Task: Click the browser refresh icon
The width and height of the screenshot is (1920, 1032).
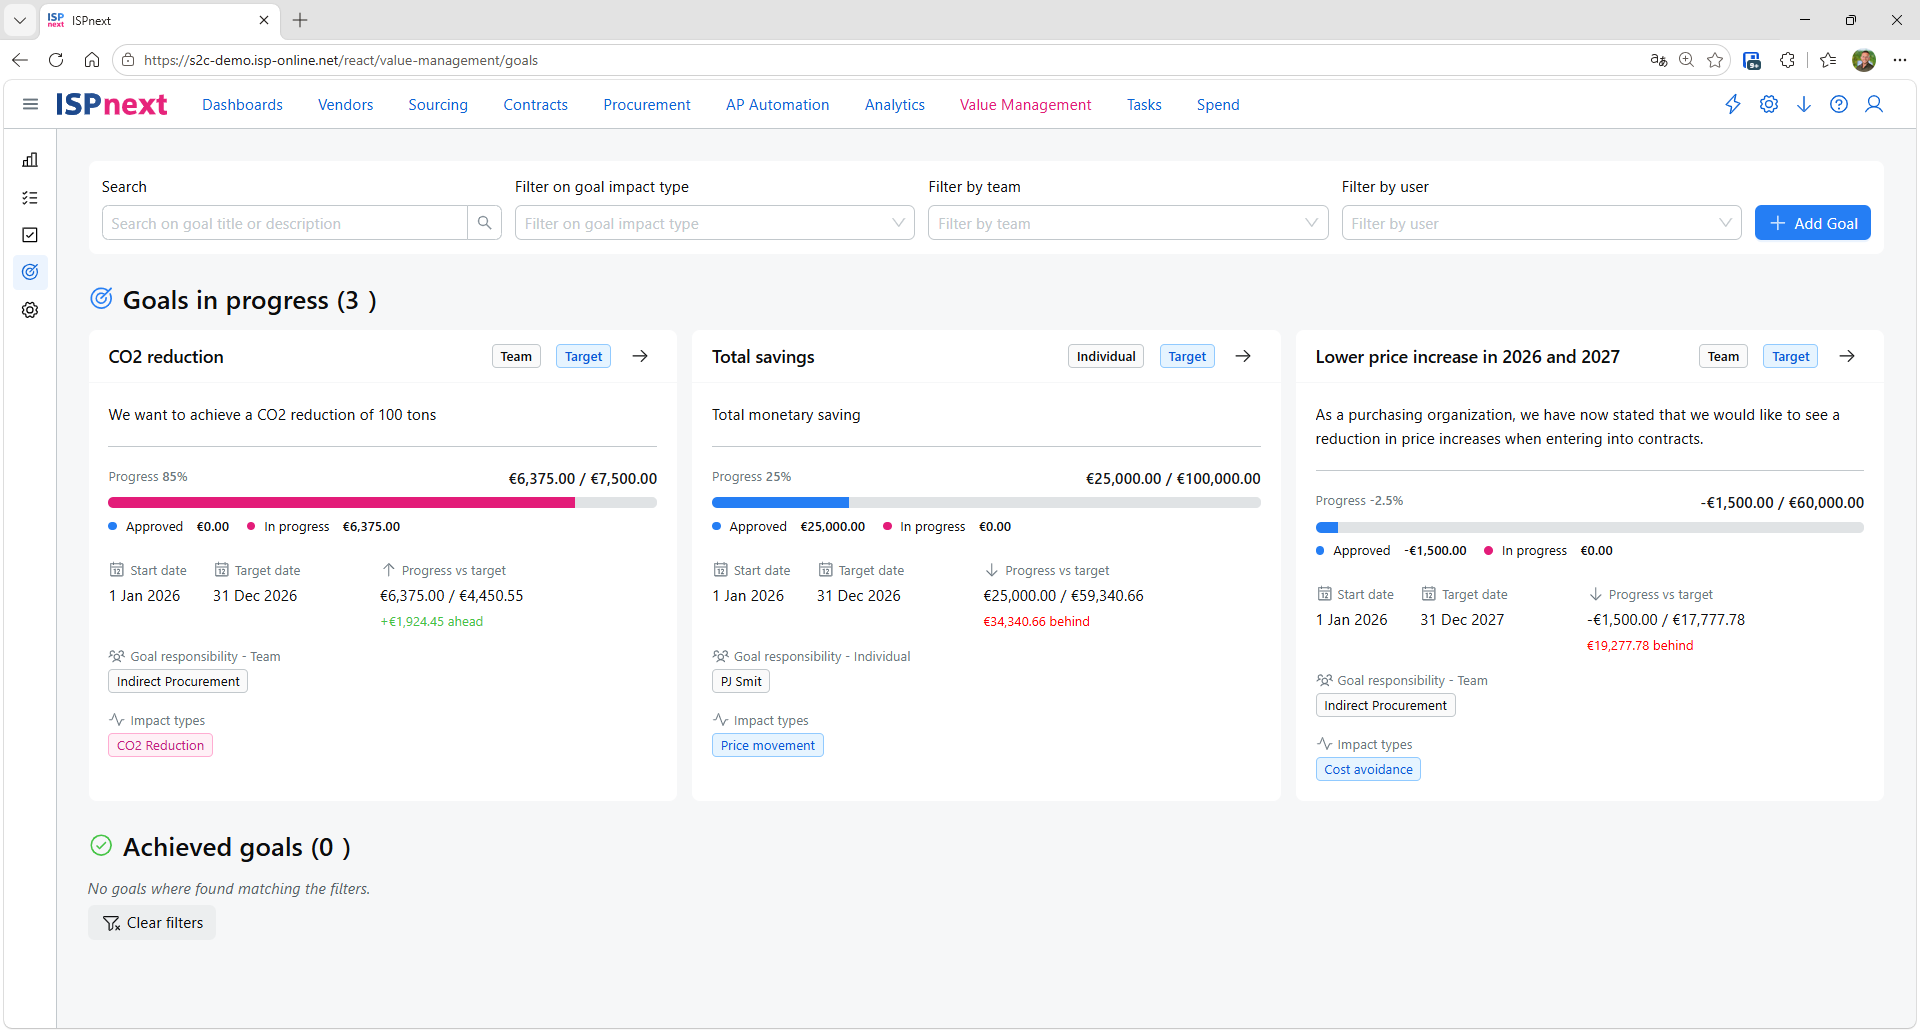Action: 56,60
